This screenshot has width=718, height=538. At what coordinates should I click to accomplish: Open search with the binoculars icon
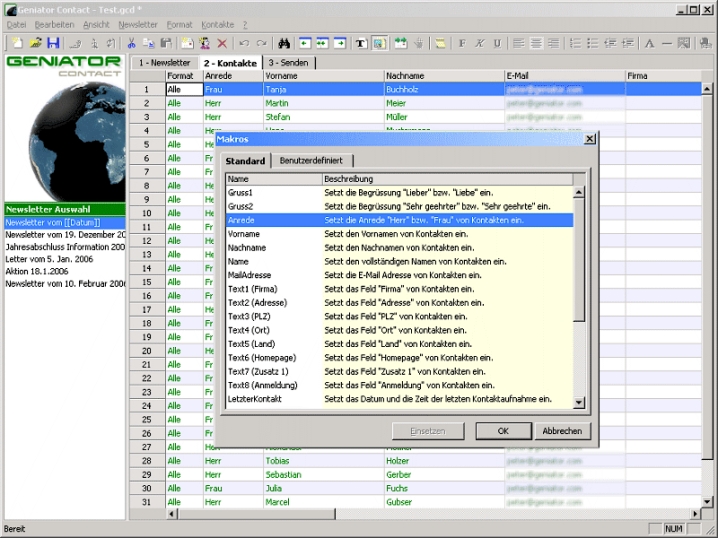[x=284, y=44]
